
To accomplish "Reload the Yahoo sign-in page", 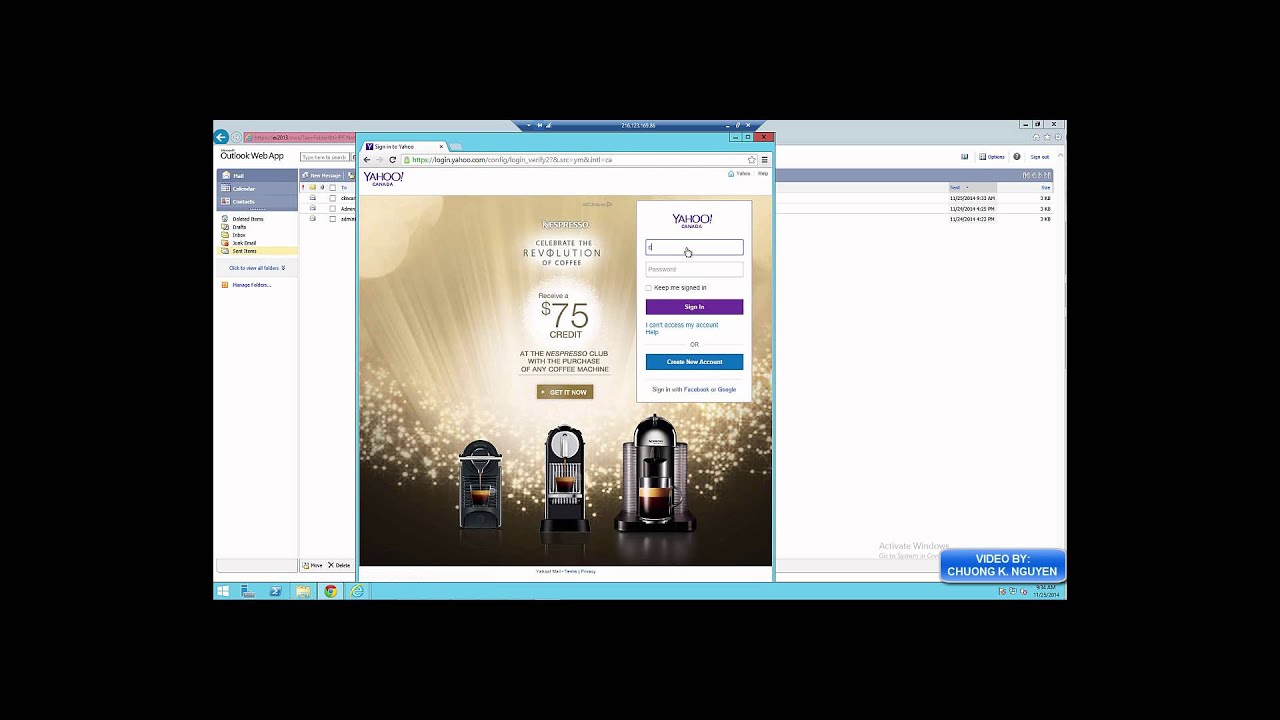I will [392, 160].
